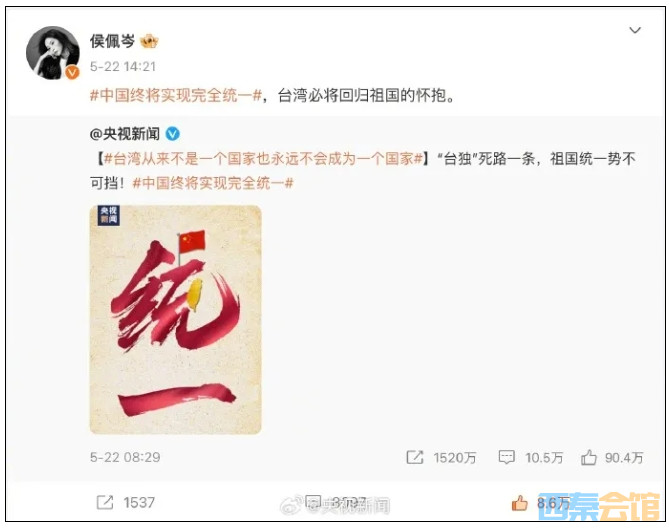Click the repost icon with 1537
Screen dimensions: 669x529
(x=105, y=502)
